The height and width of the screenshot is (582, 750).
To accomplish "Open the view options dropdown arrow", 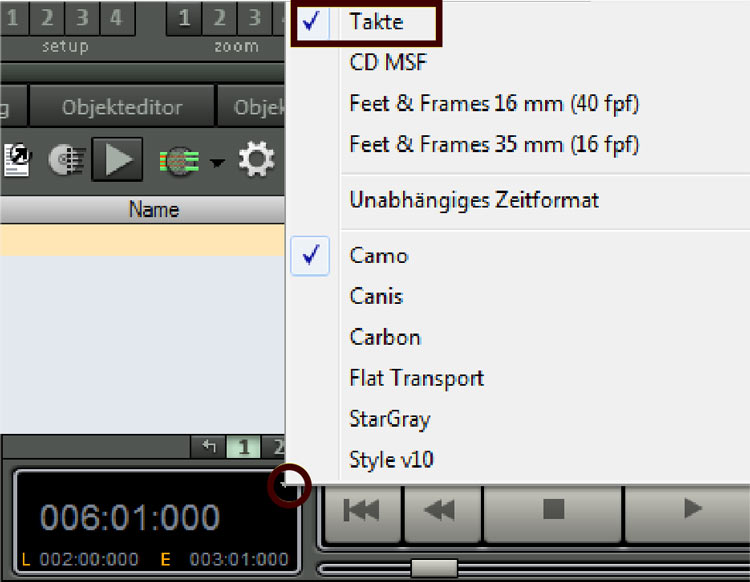I will pyautogui.click(x=217, y=163).
